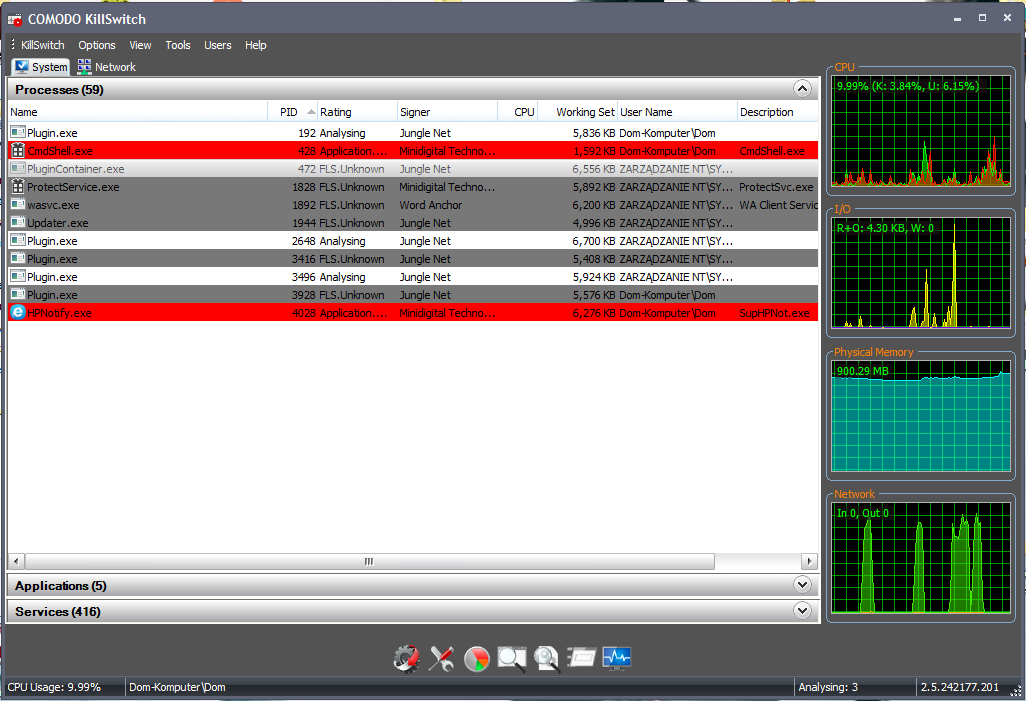Toggle the system monitor graphs icon
Image resolution: width=1026 pixels, height=701 pixels.
(x=617, y=658)
